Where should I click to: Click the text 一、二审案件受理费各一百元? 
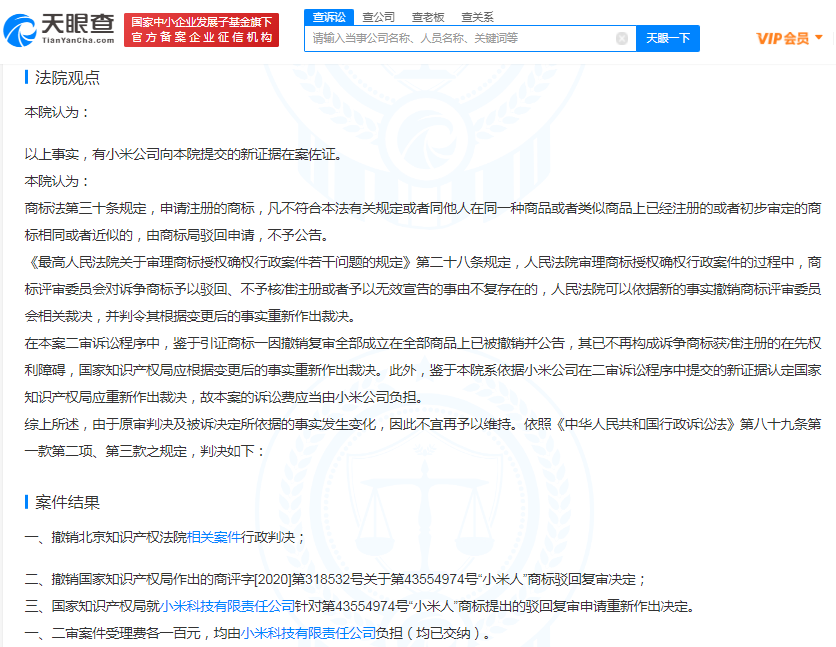point(112,633)
